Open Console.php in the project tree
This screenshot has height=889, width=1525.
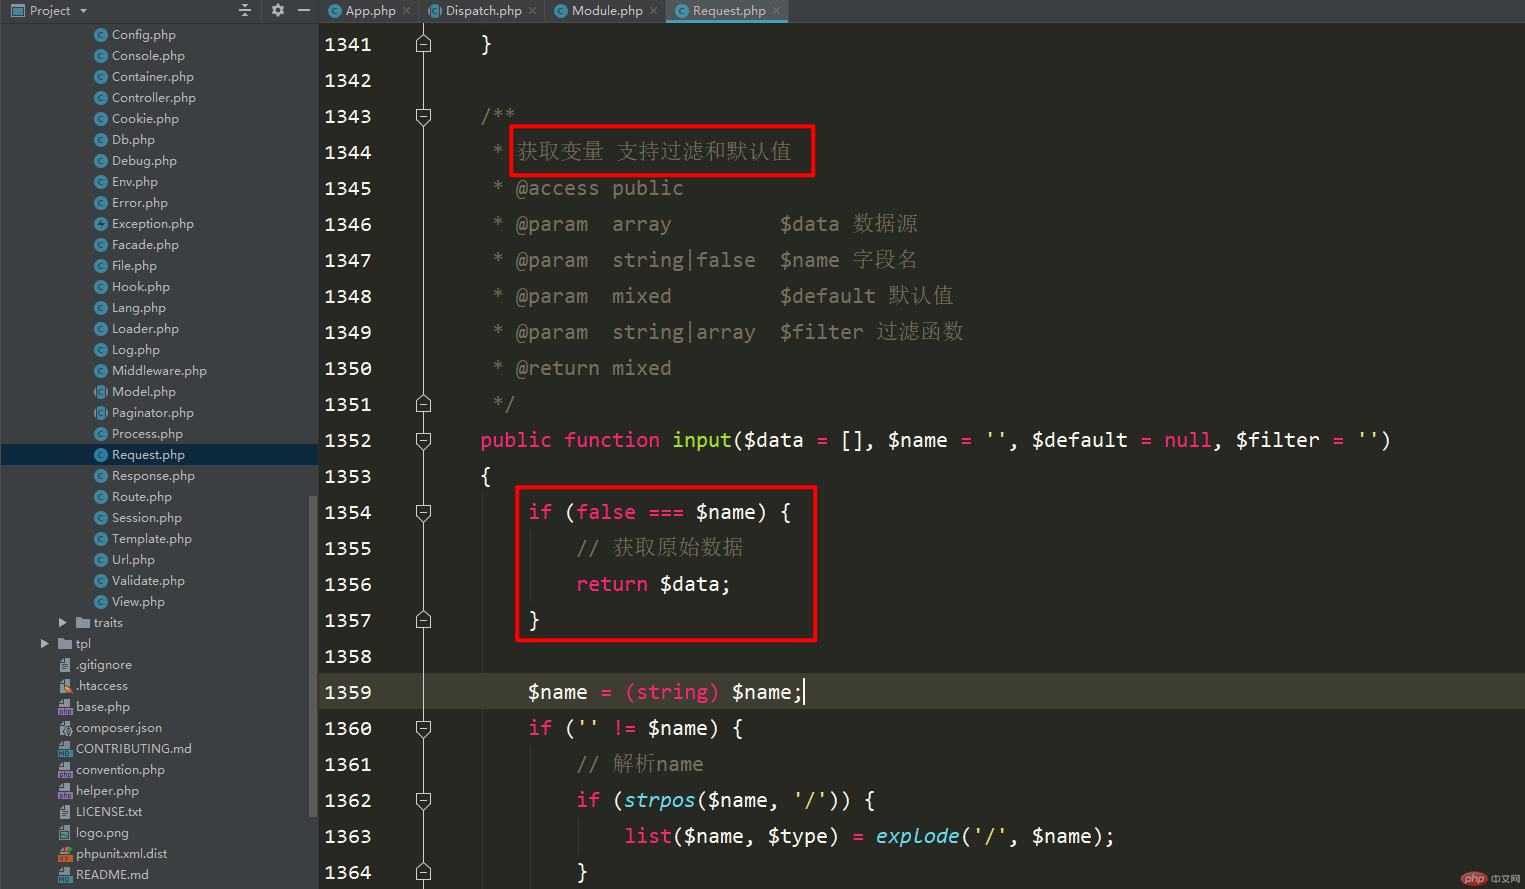click(x=148, y=56)
